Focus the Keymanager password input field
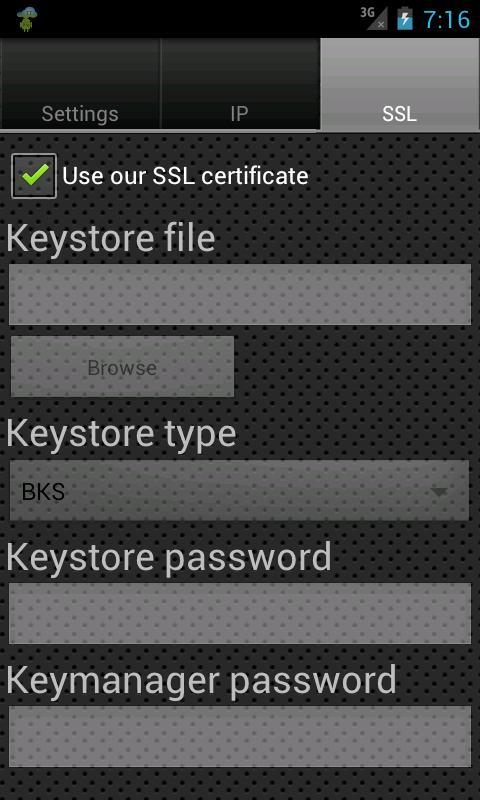The height and width of the screenshot is (800, 480). [x=240, y=736]
